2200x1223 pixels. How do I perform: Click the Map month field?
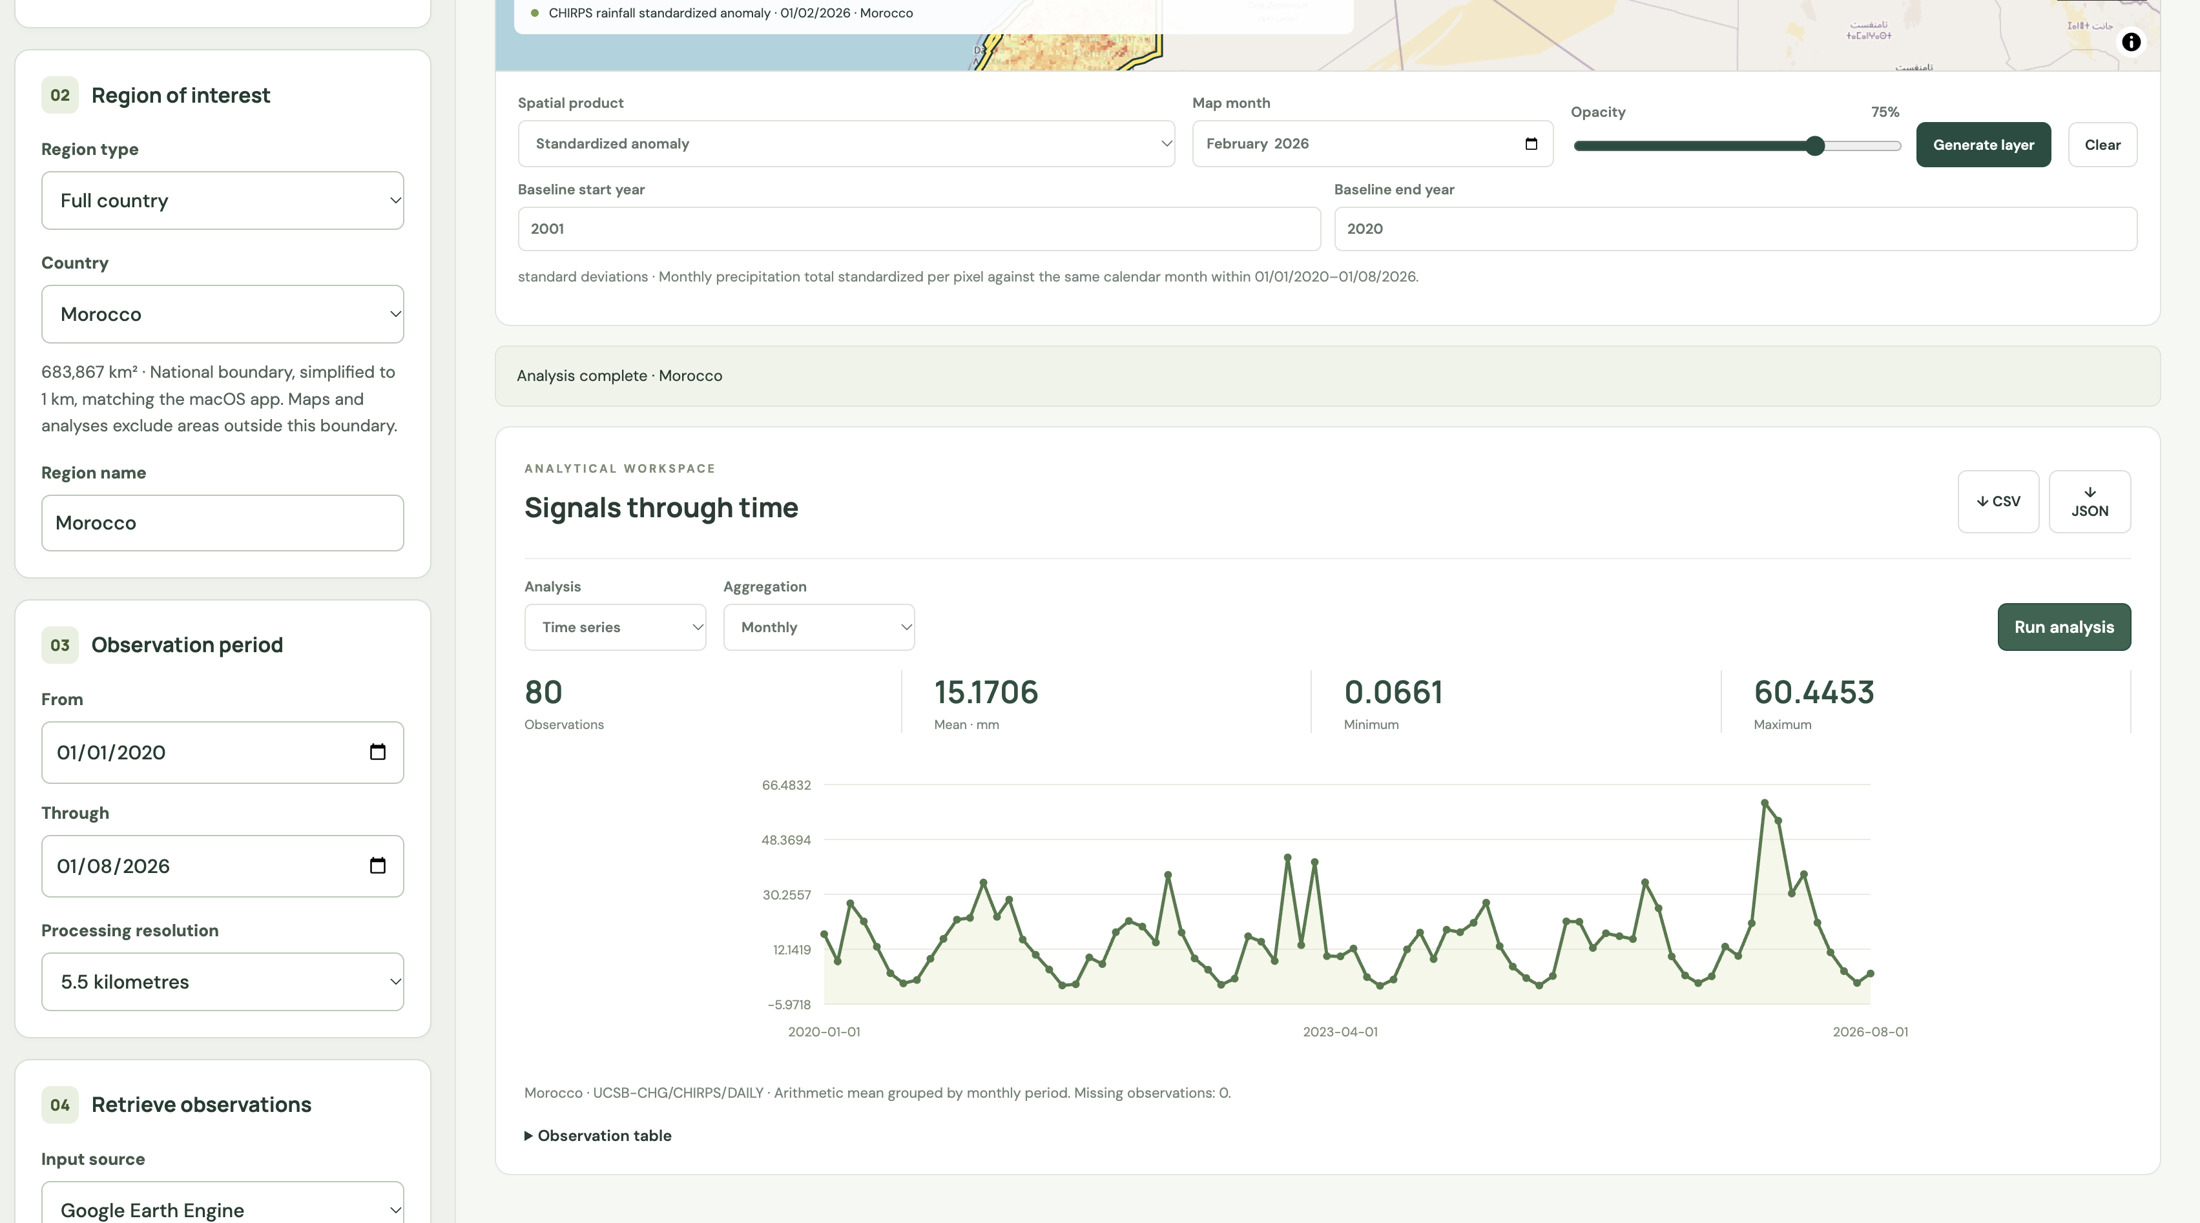[x=1372, y=144]
